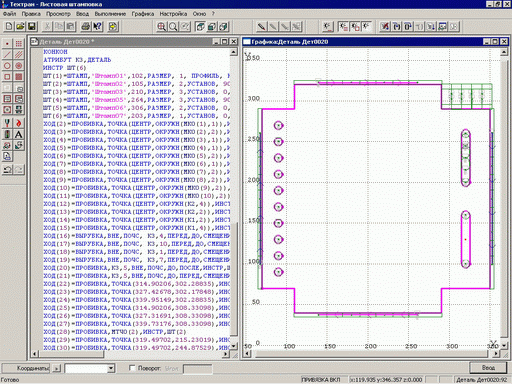Print using the printer toolbar icon
512x384 pixels.
pyautogui.click(x=86, y=26)
